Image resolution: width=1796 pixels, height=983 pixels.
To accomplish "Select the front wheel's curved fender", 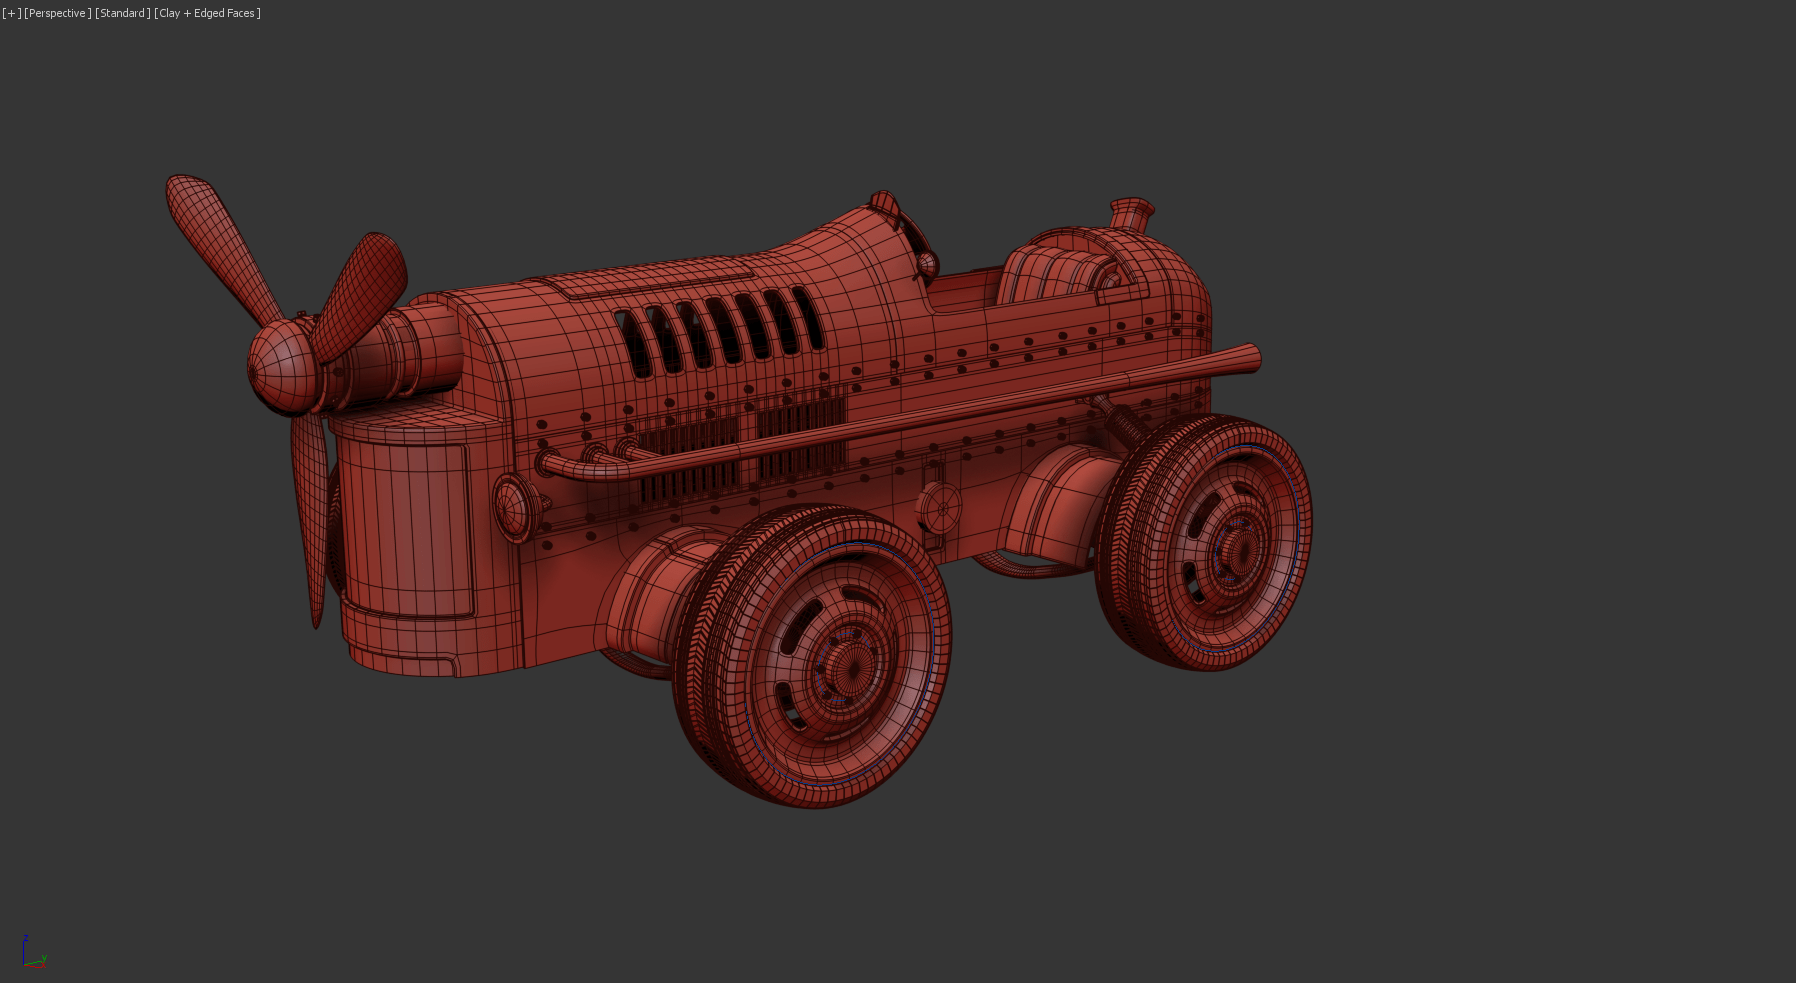I will point(652,590).
